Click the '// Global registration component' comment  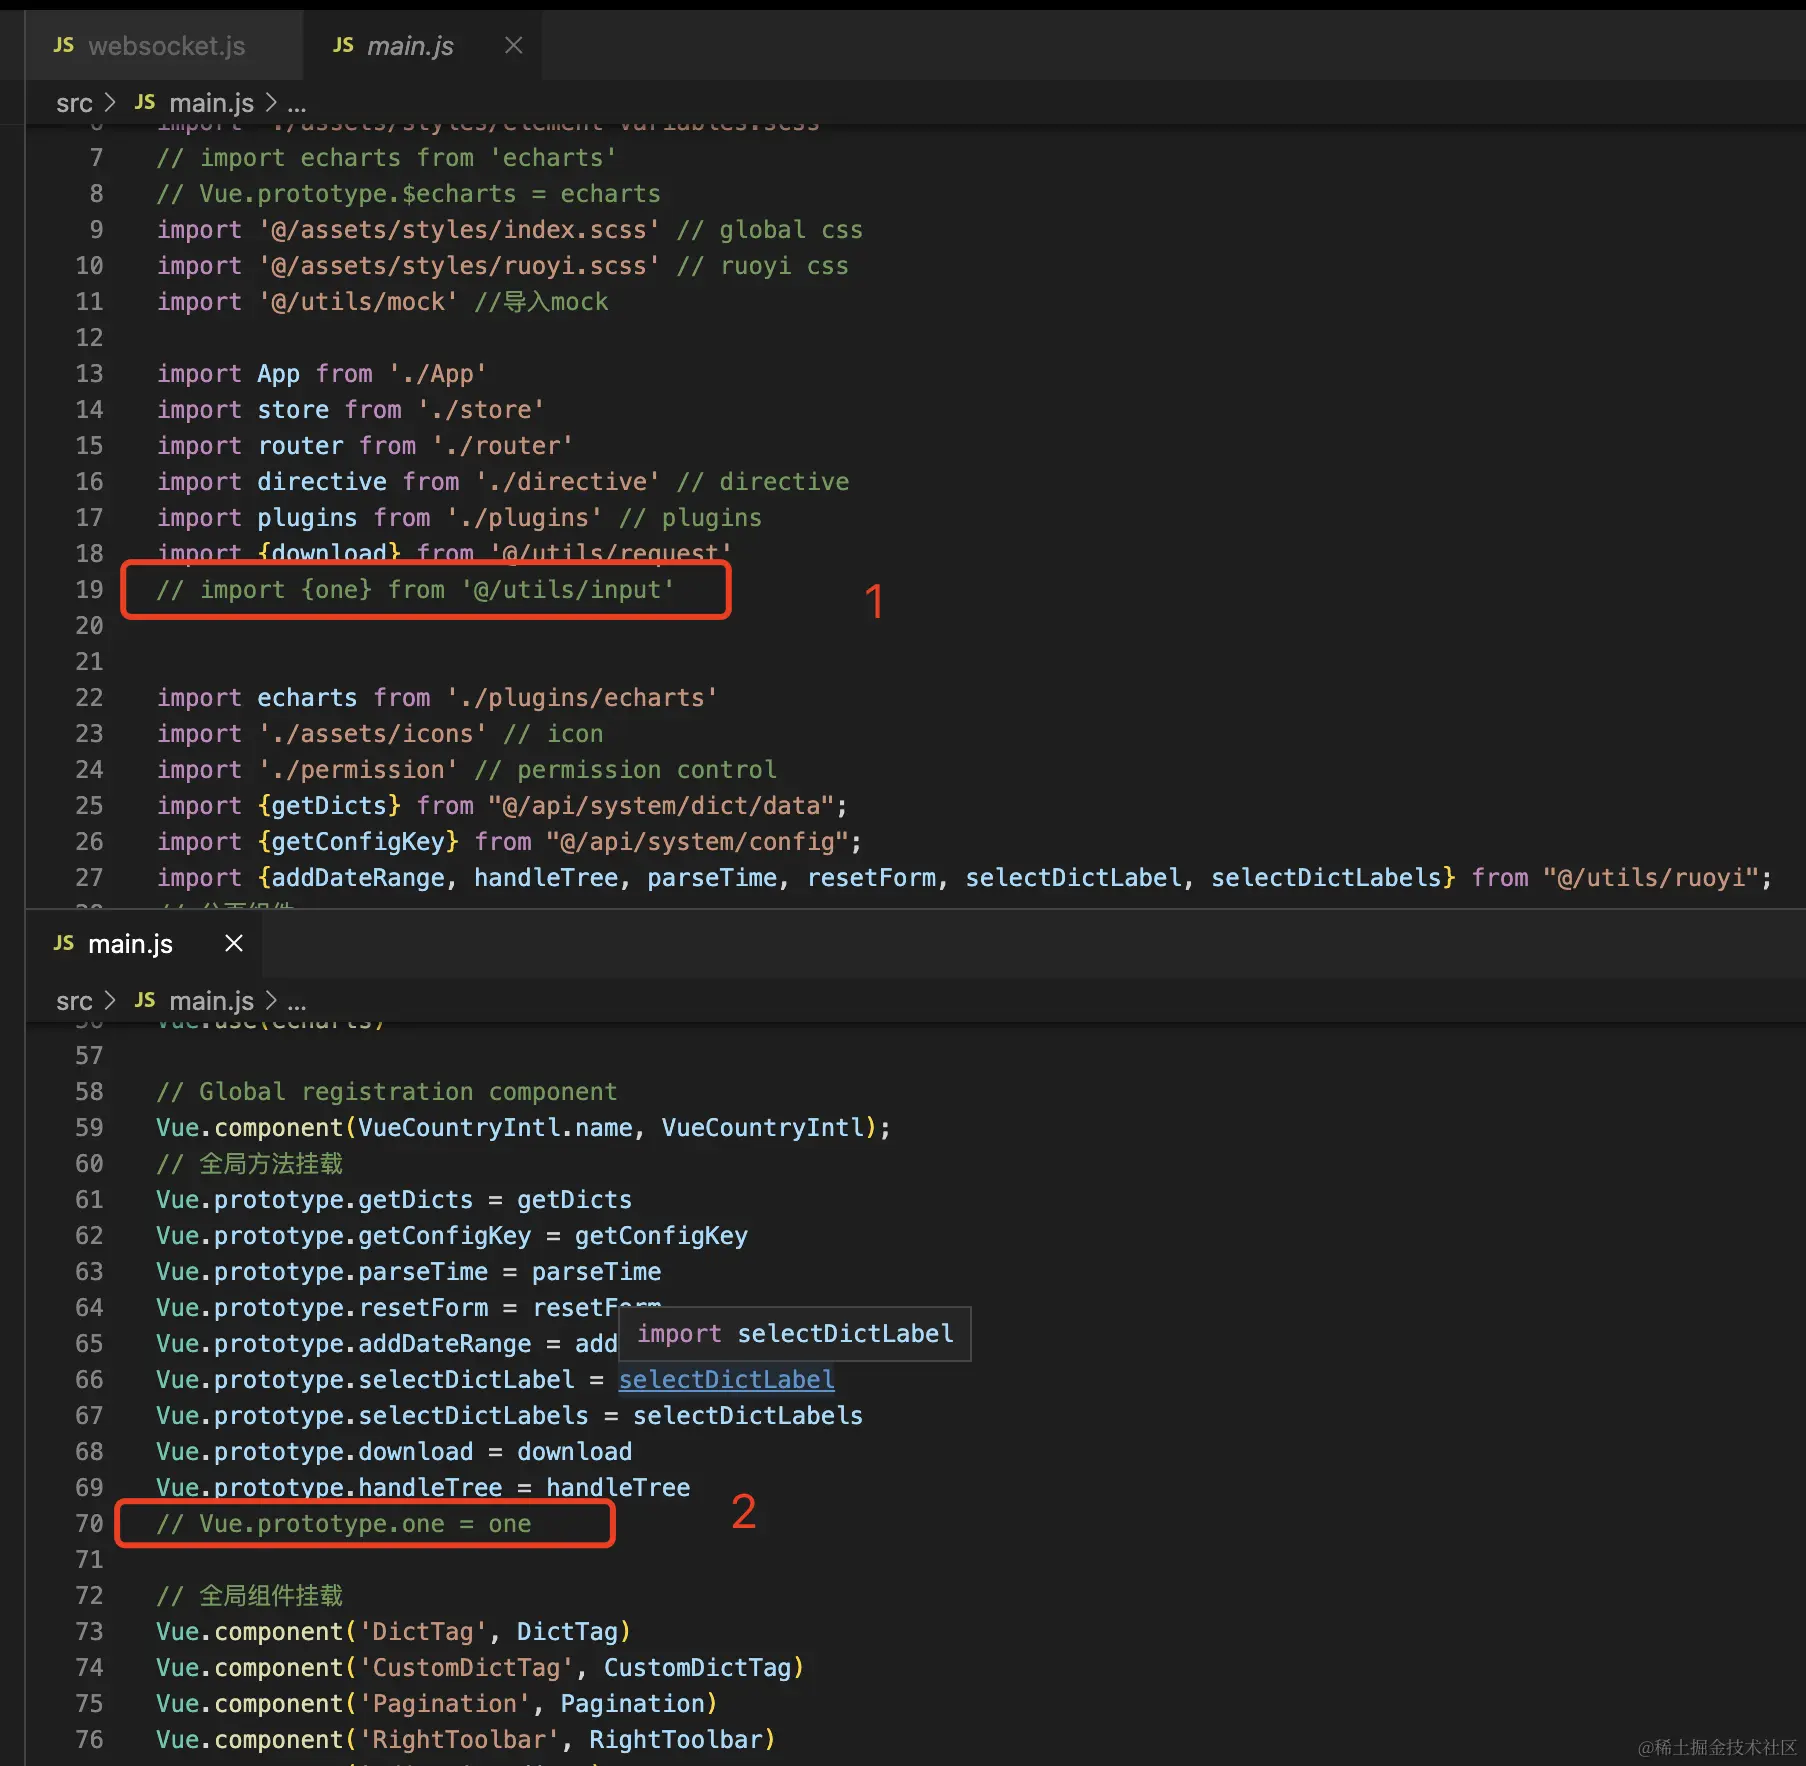click(x=386, y=1092)
